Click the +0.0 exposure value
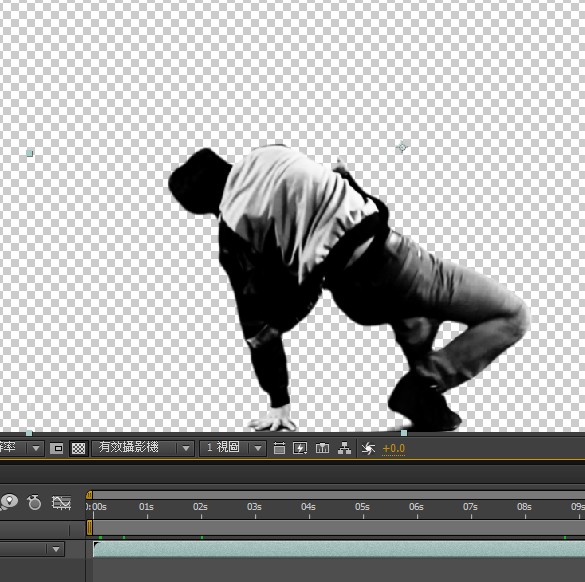Viewport: 585px width, 582px height. pos(394,448)
